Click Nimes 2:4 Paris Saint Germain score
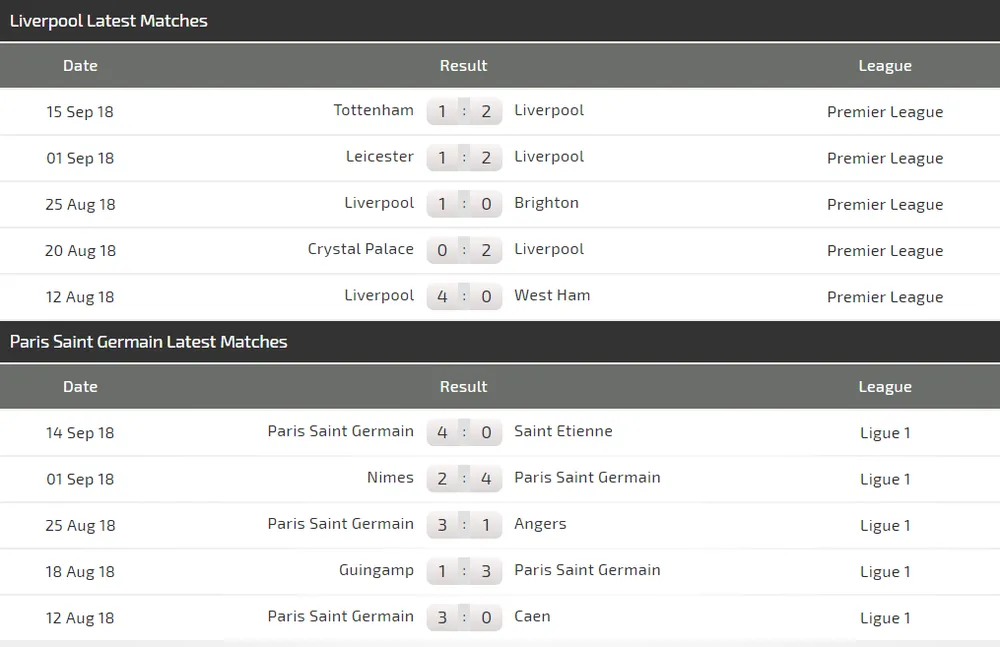Screen dimensions: 1000x647 pos(464,478)
